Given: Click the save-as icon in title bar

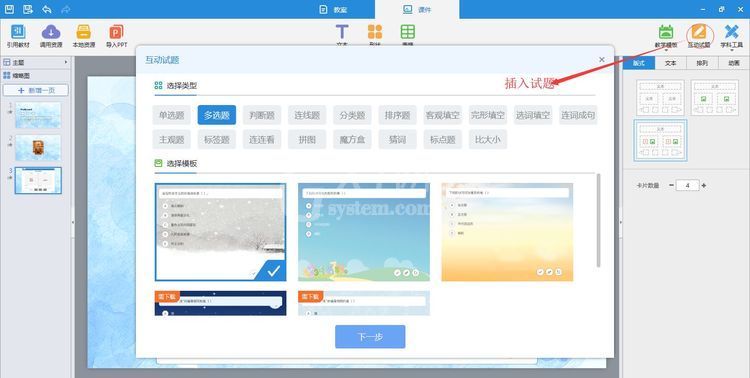Looking at the screenshot, I should click(28, 9).
